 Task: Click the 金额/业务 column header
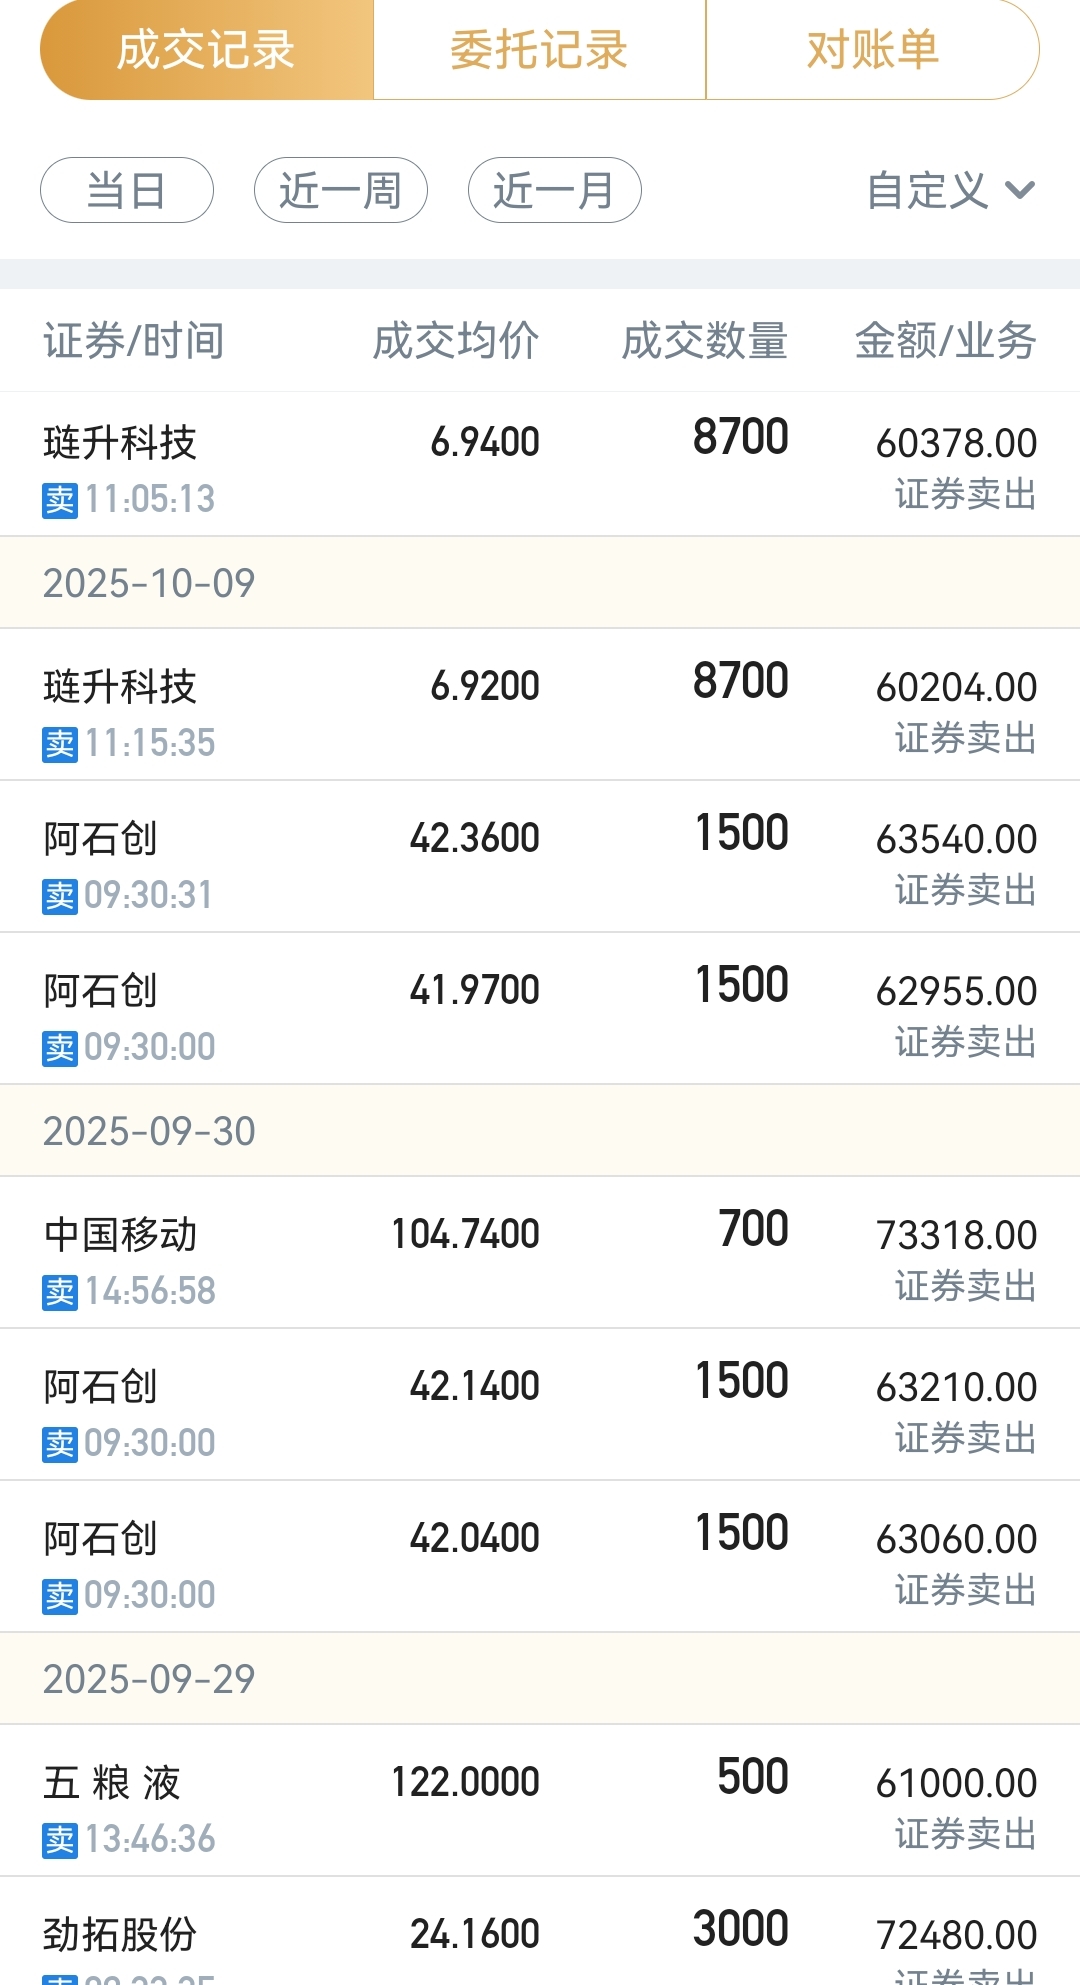click(x=945, y=341)
